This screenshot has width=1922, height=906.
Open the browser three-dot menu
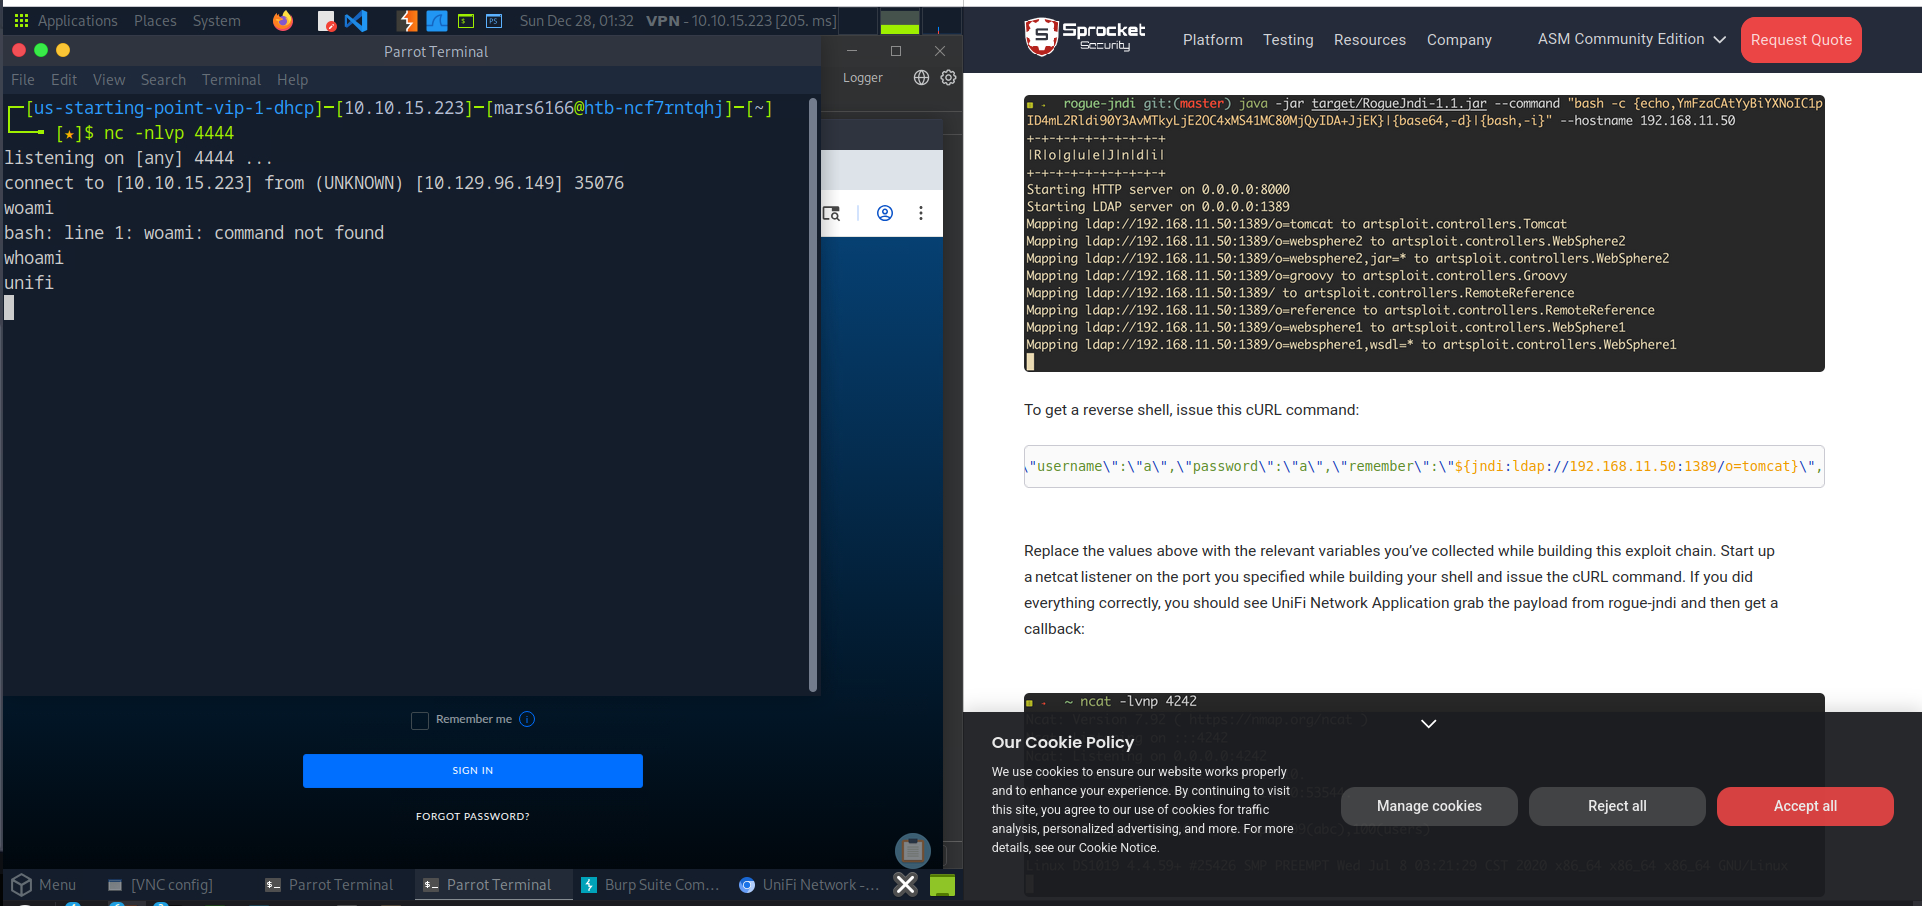click(921, 213)
